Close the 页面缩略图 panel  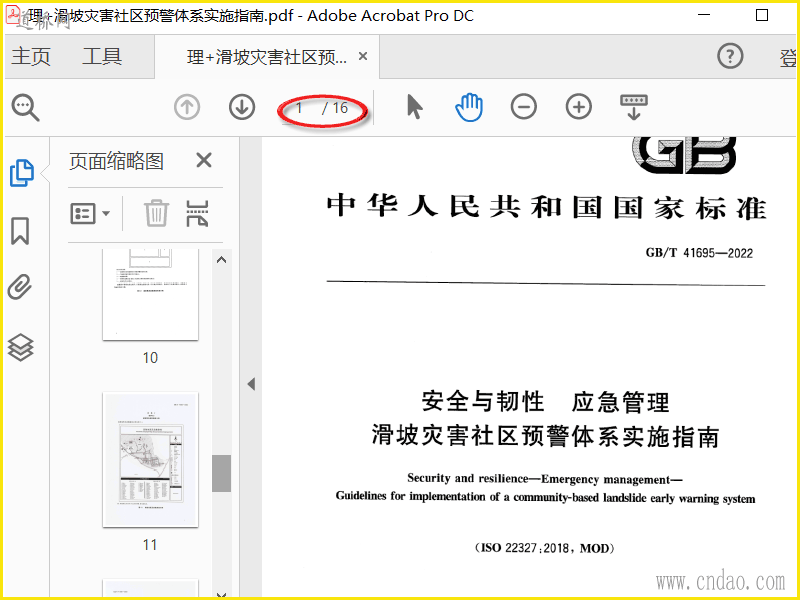(x=204, y=161)
